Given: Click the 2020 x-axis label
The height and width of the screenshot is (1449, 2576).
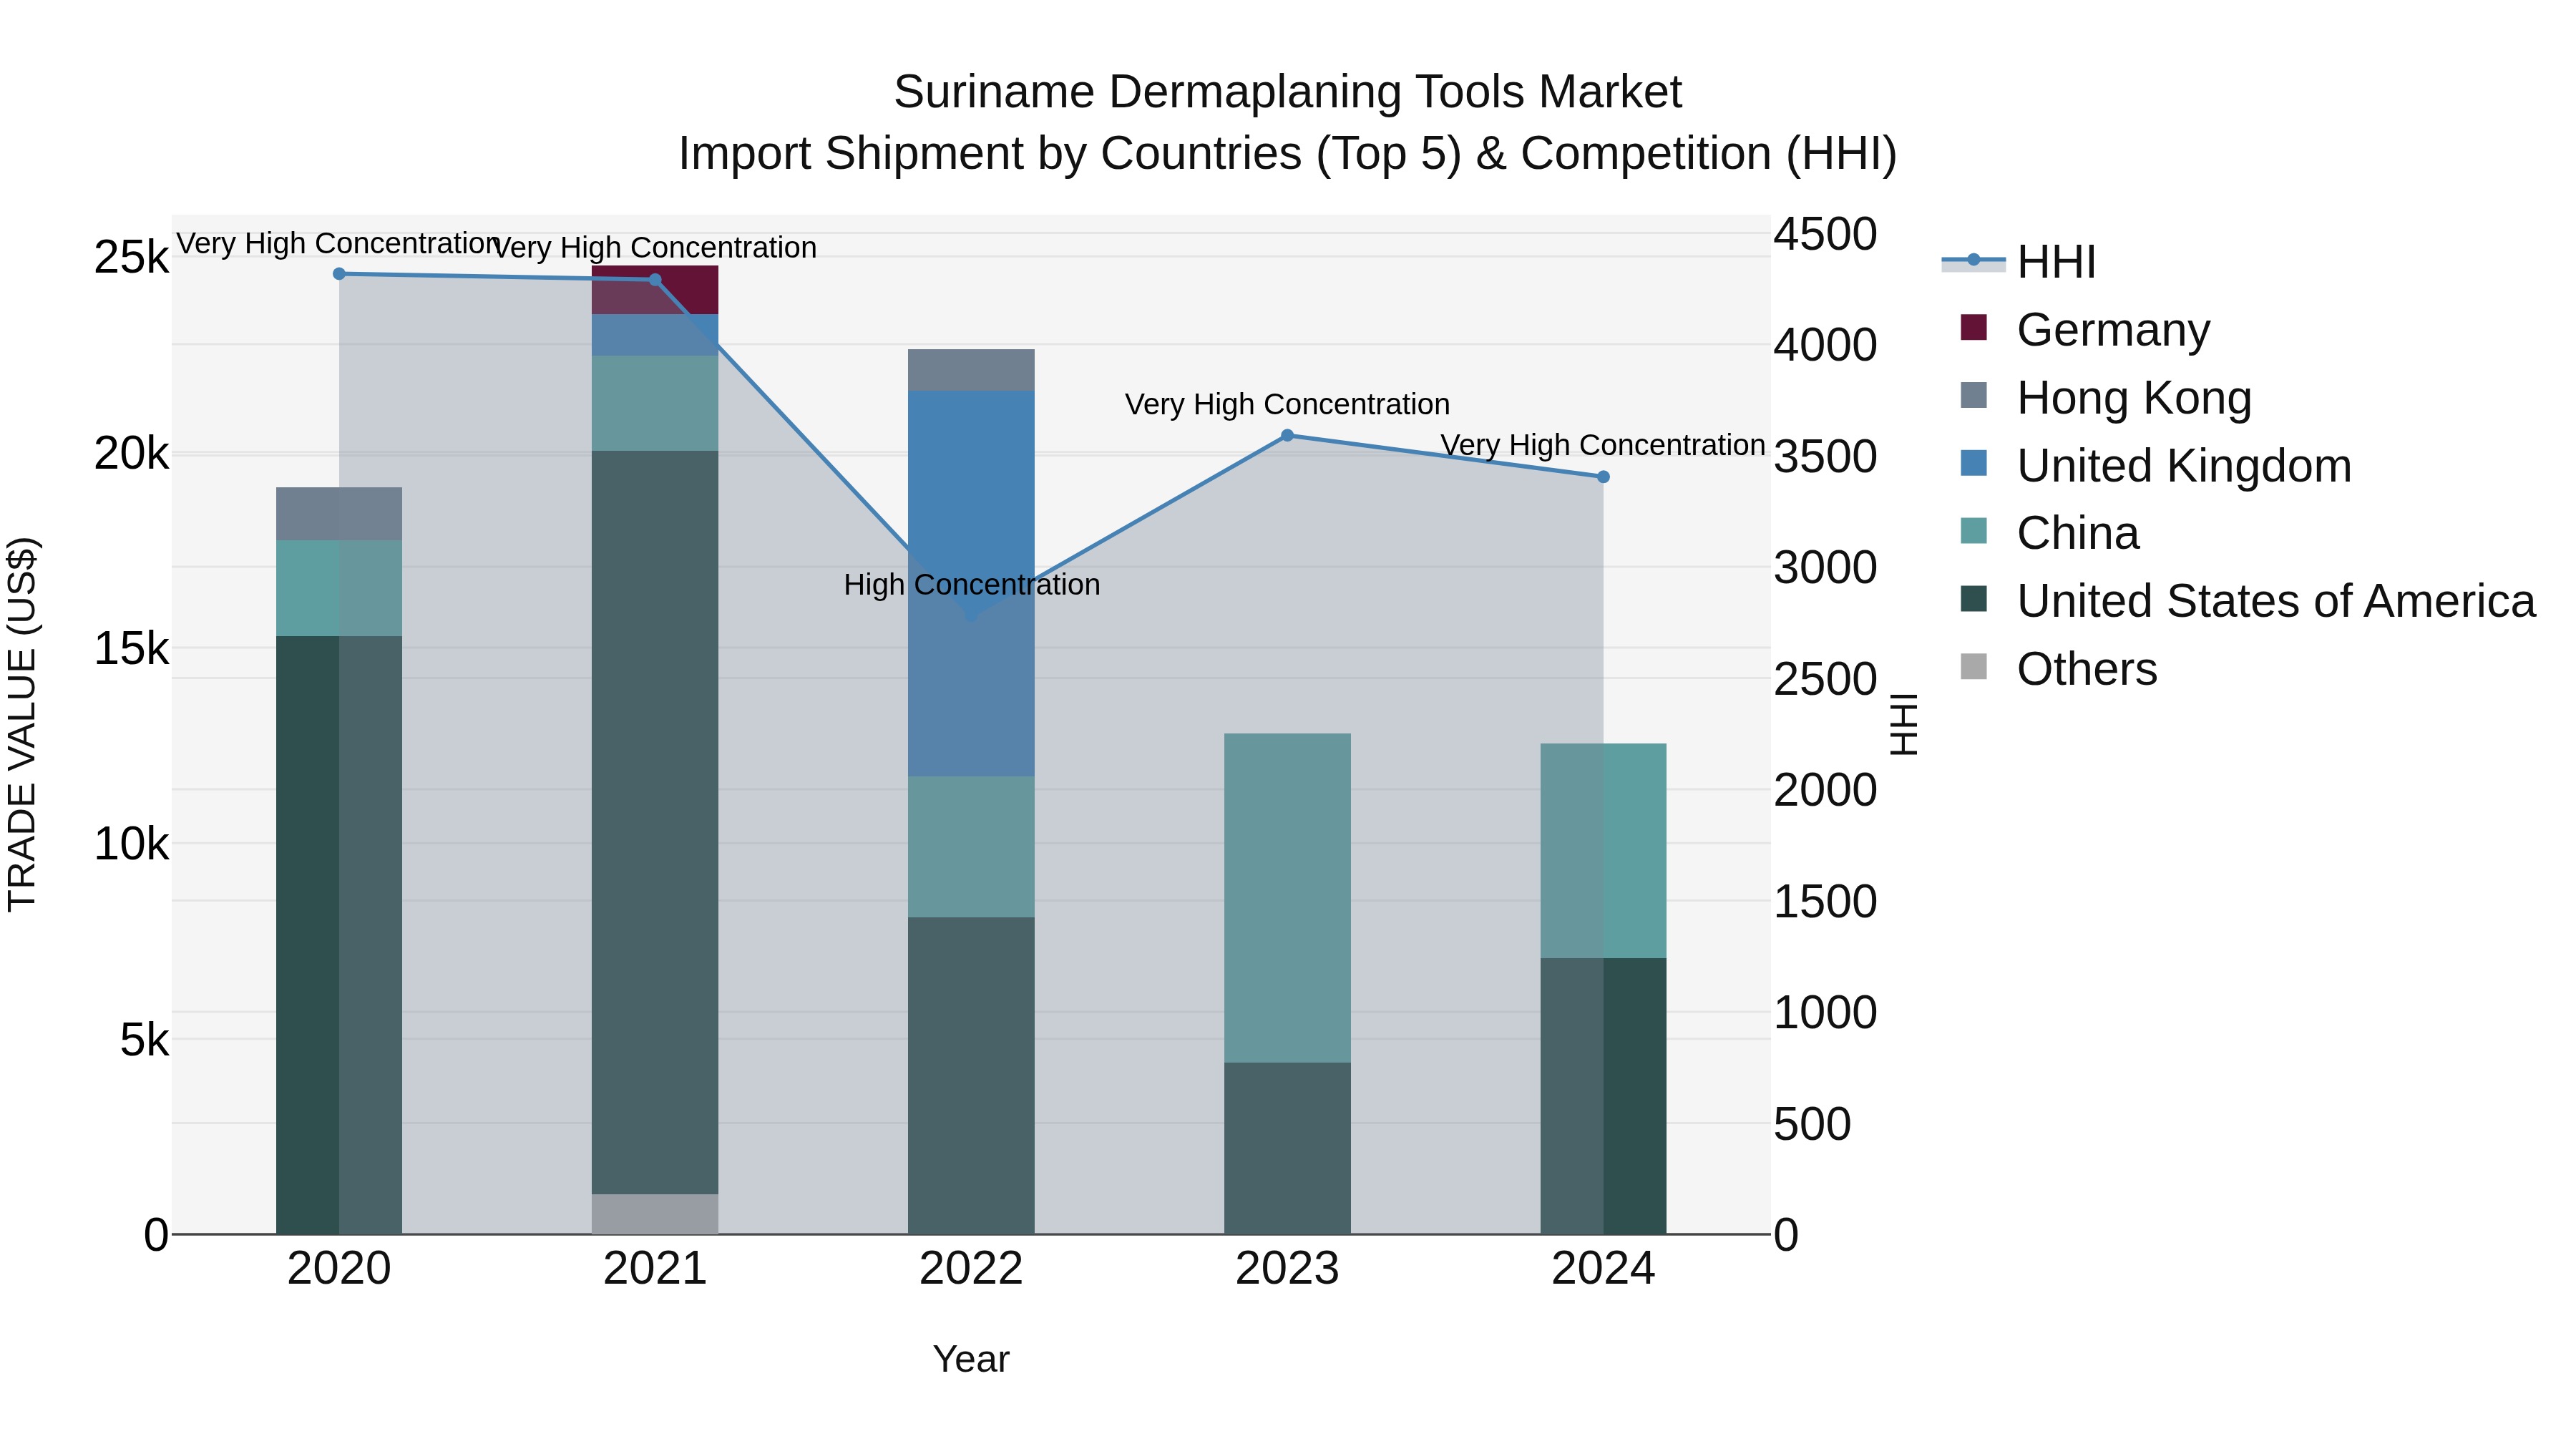Looking at the screenshot, I should pyautogui.click(x=339, y=1269).
